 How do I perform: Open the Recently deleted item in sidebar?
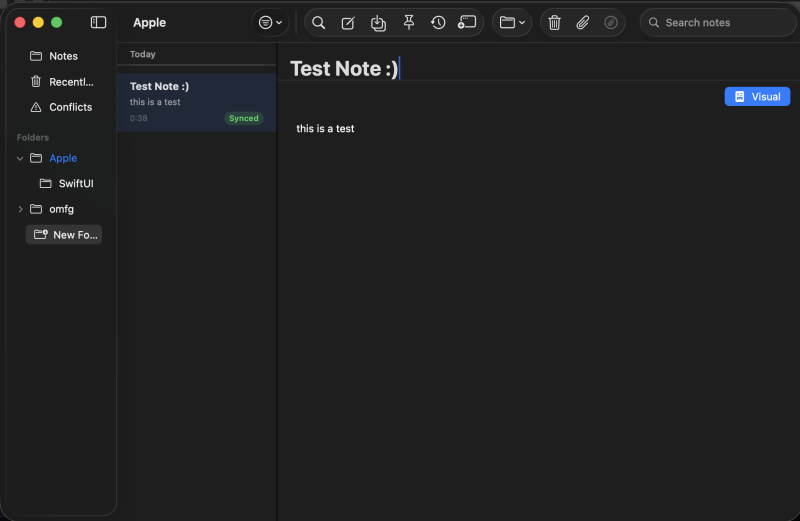(x=61, y=82)
